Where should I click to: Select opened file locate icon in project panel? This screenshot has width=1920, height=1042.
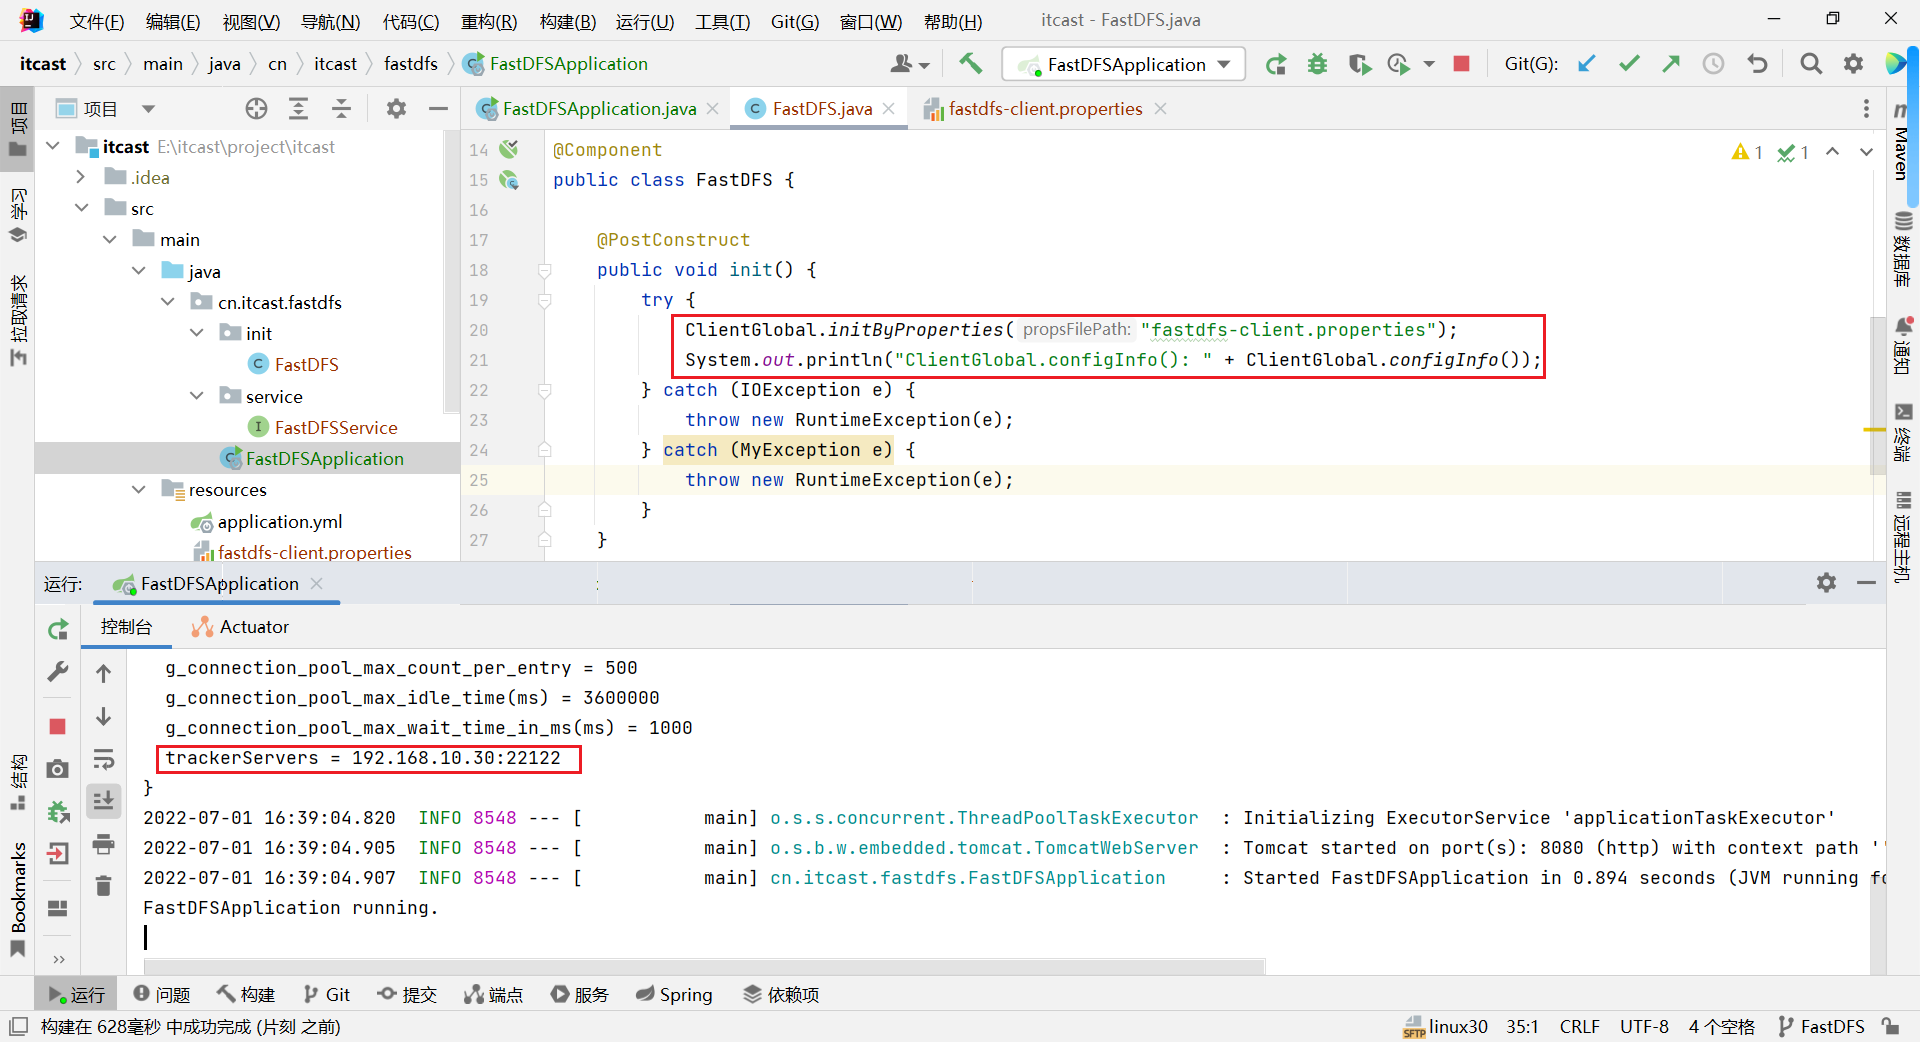pyautogui.click(x=256, y=109)
